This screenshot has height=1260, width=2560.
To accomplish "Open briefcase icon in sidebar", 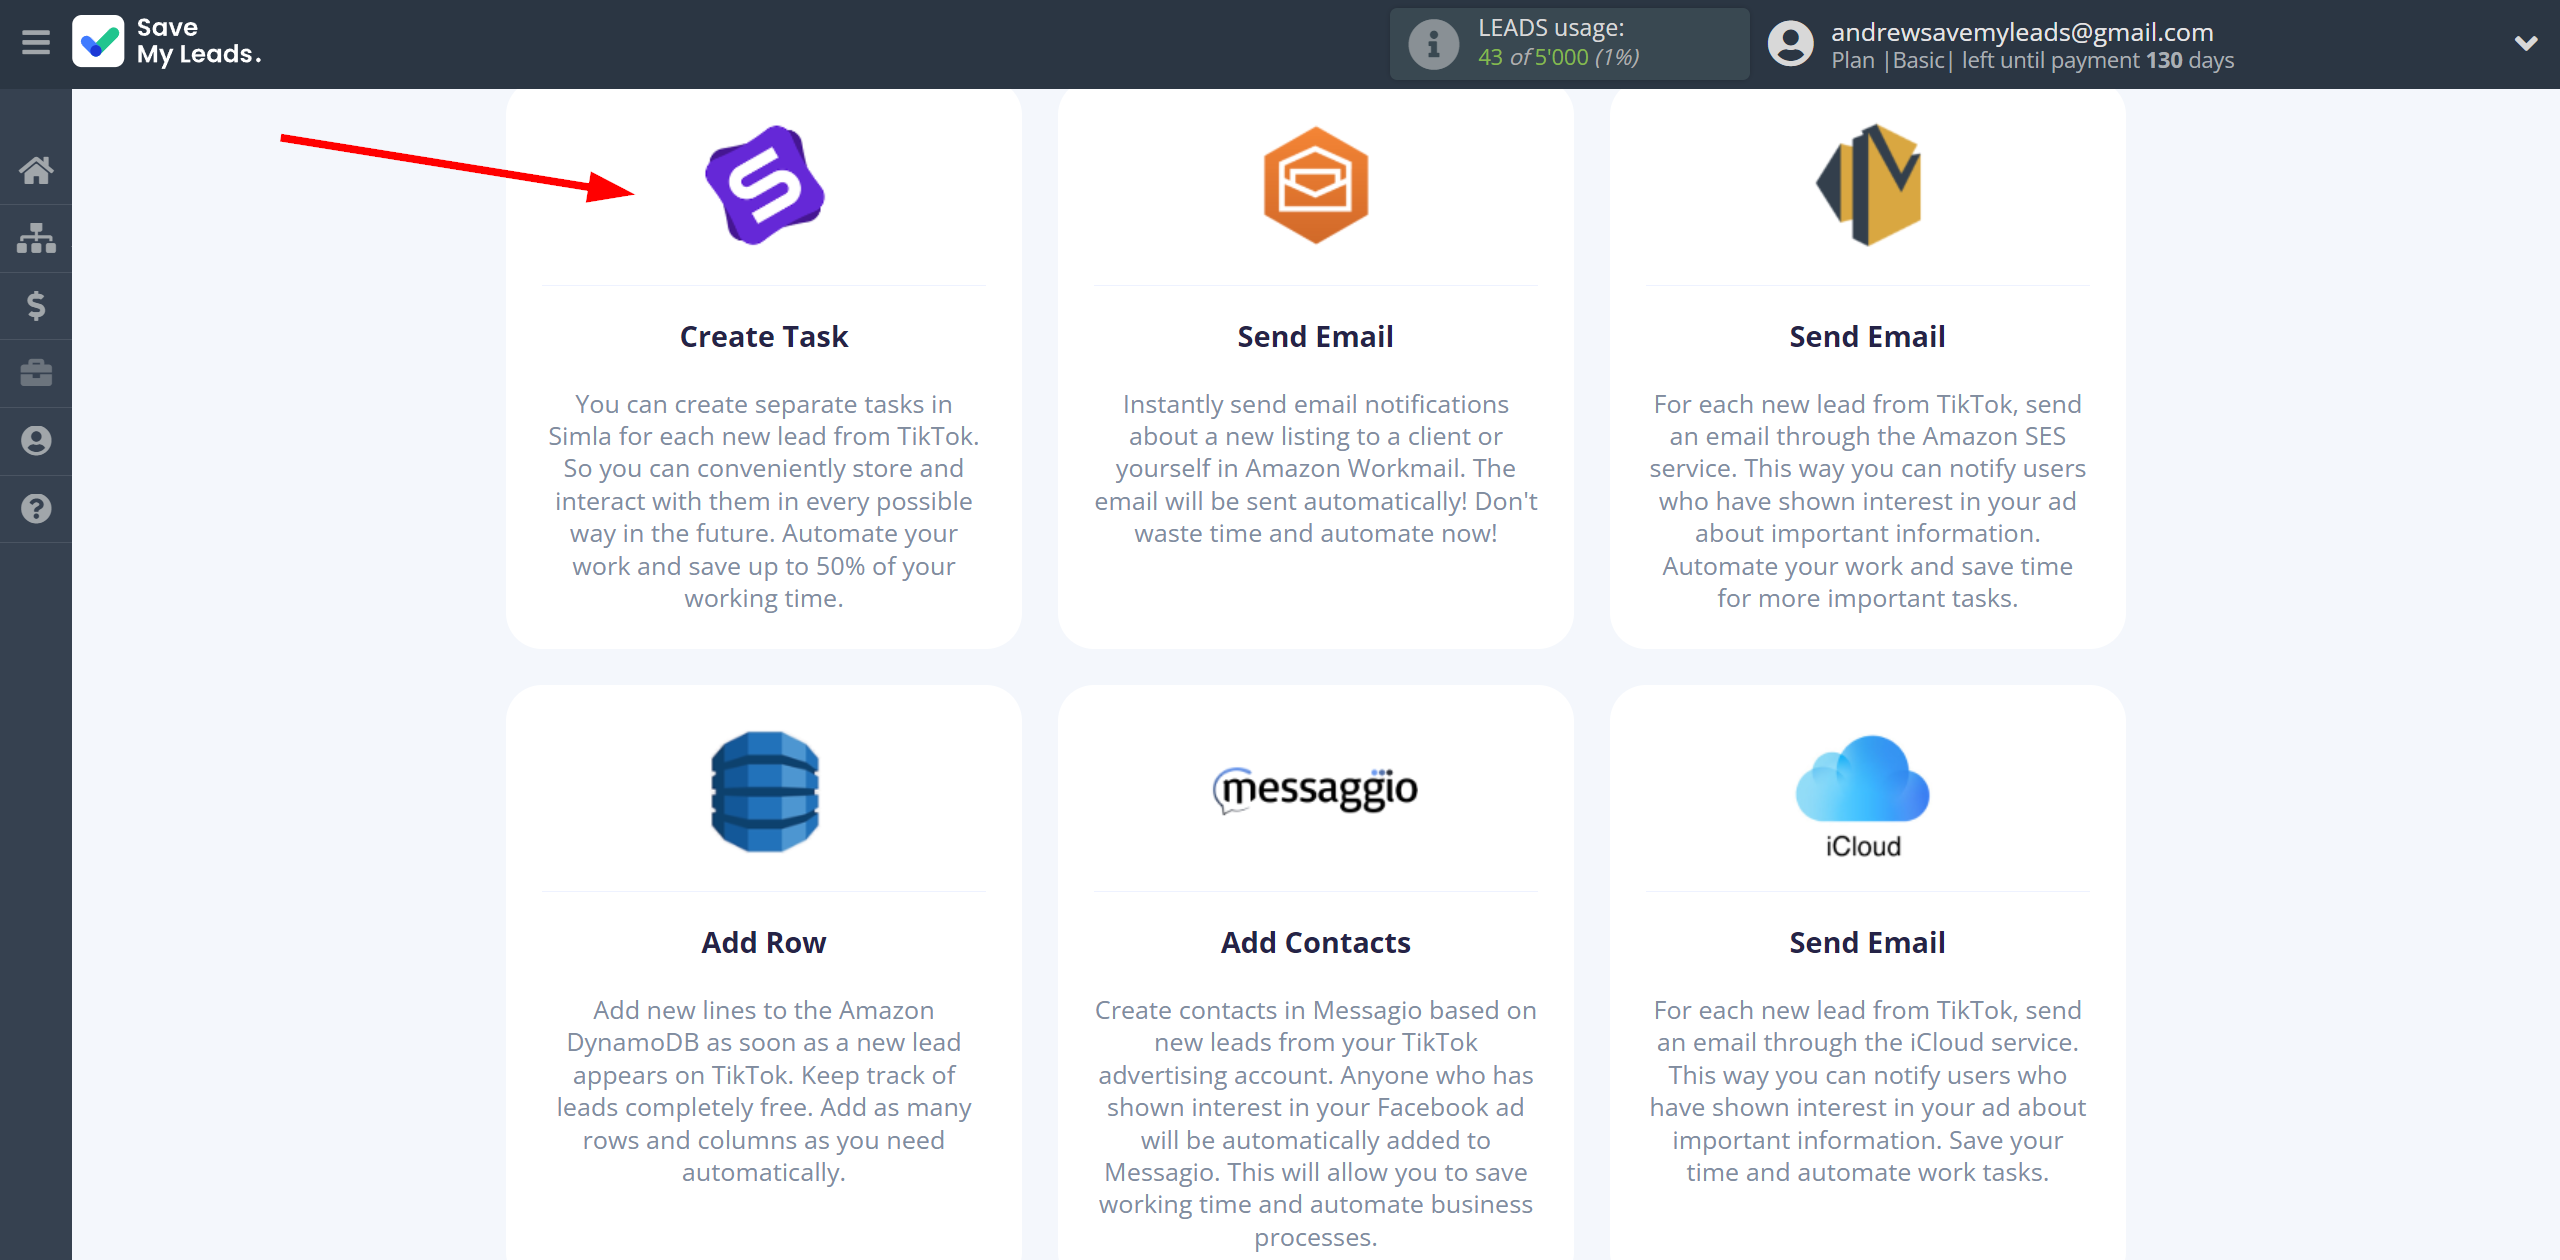I will pos(36,373).
